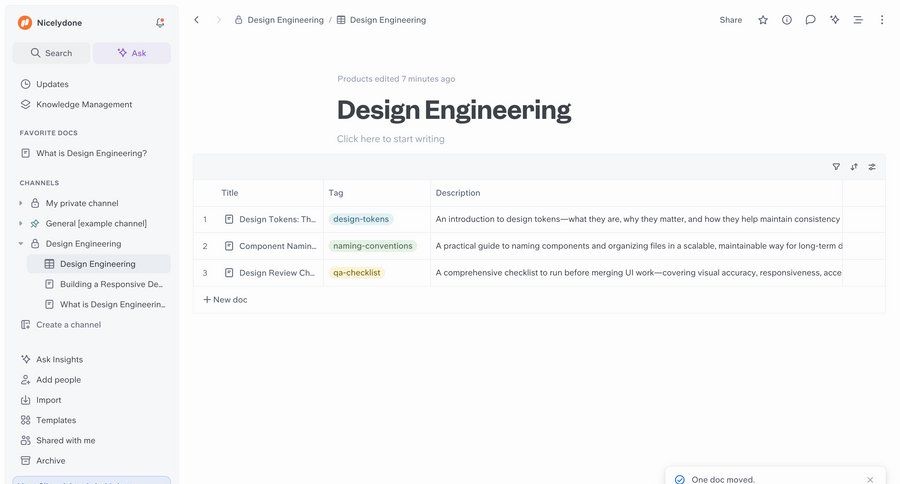Open notifications in sidebar header

[160, 22]
